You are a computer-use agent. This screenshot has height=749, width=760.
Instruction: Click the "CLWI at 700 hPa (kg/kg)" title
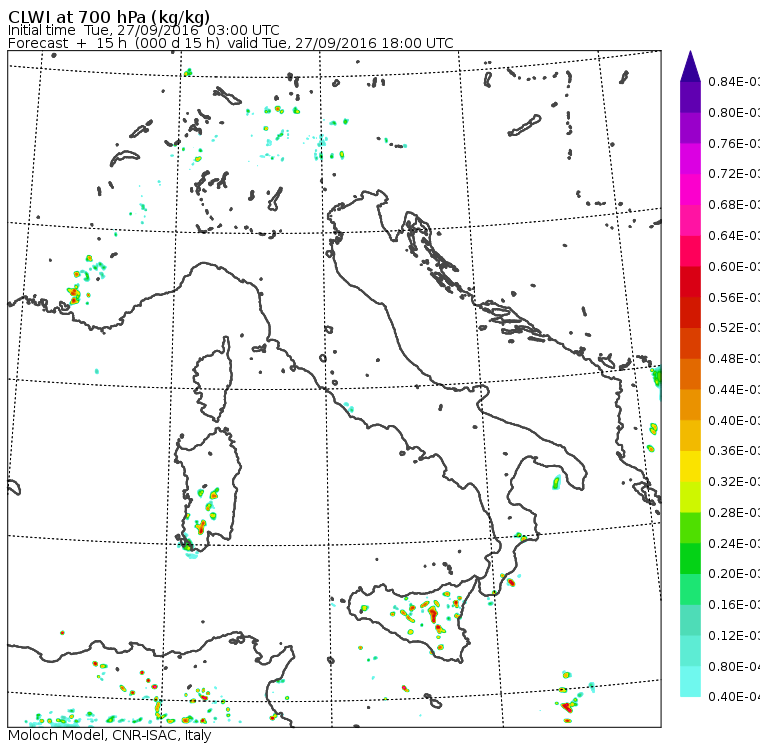109,17
